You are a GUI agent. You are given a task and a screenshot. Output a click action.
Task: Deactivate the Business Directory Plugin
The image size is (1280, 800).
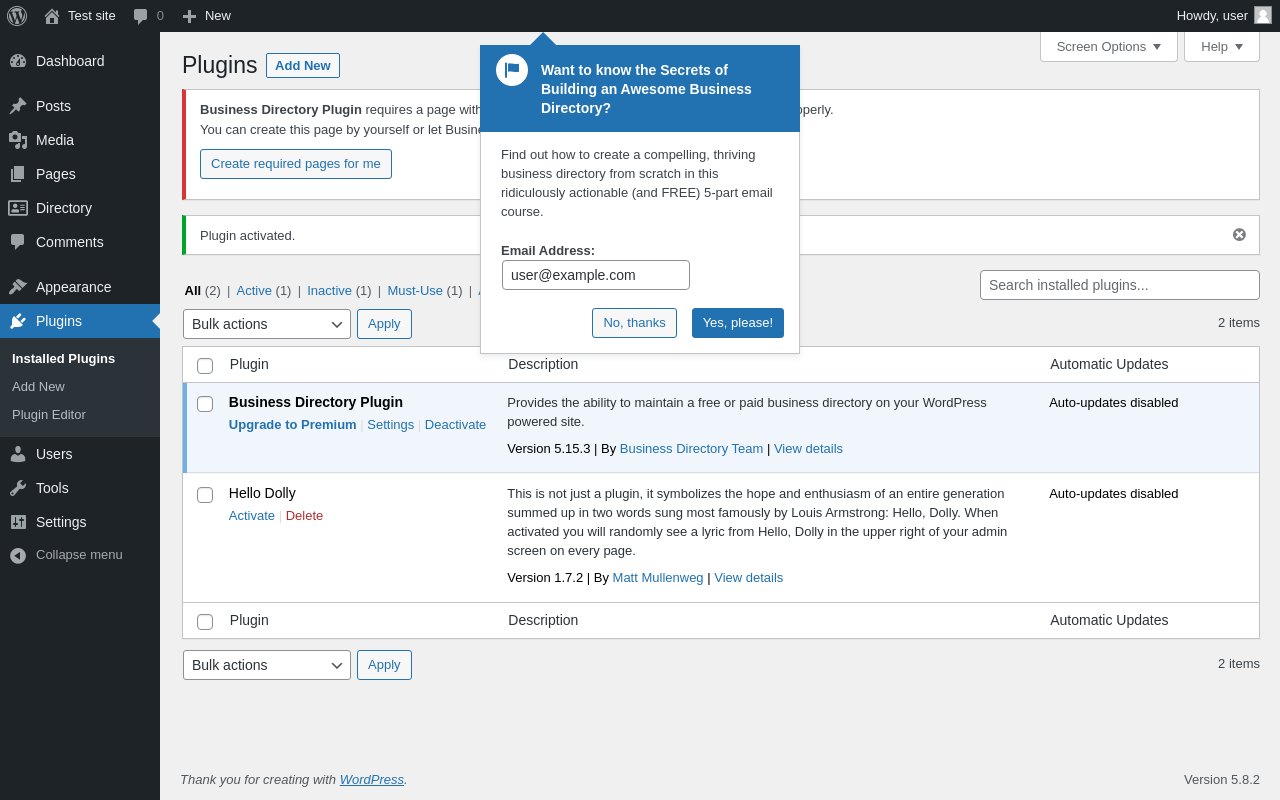click(x=455, y=425)
